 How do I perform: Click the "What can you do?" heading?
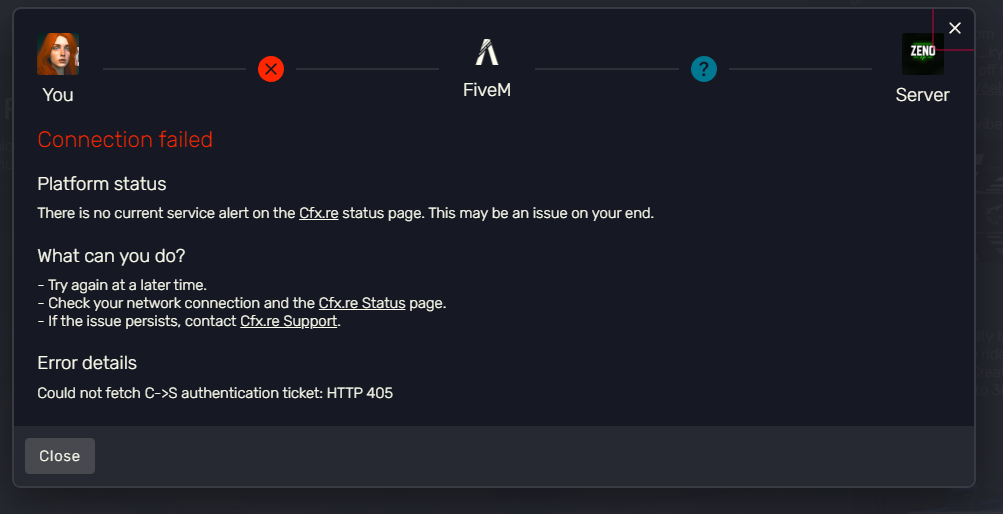(x=111, y=256)
